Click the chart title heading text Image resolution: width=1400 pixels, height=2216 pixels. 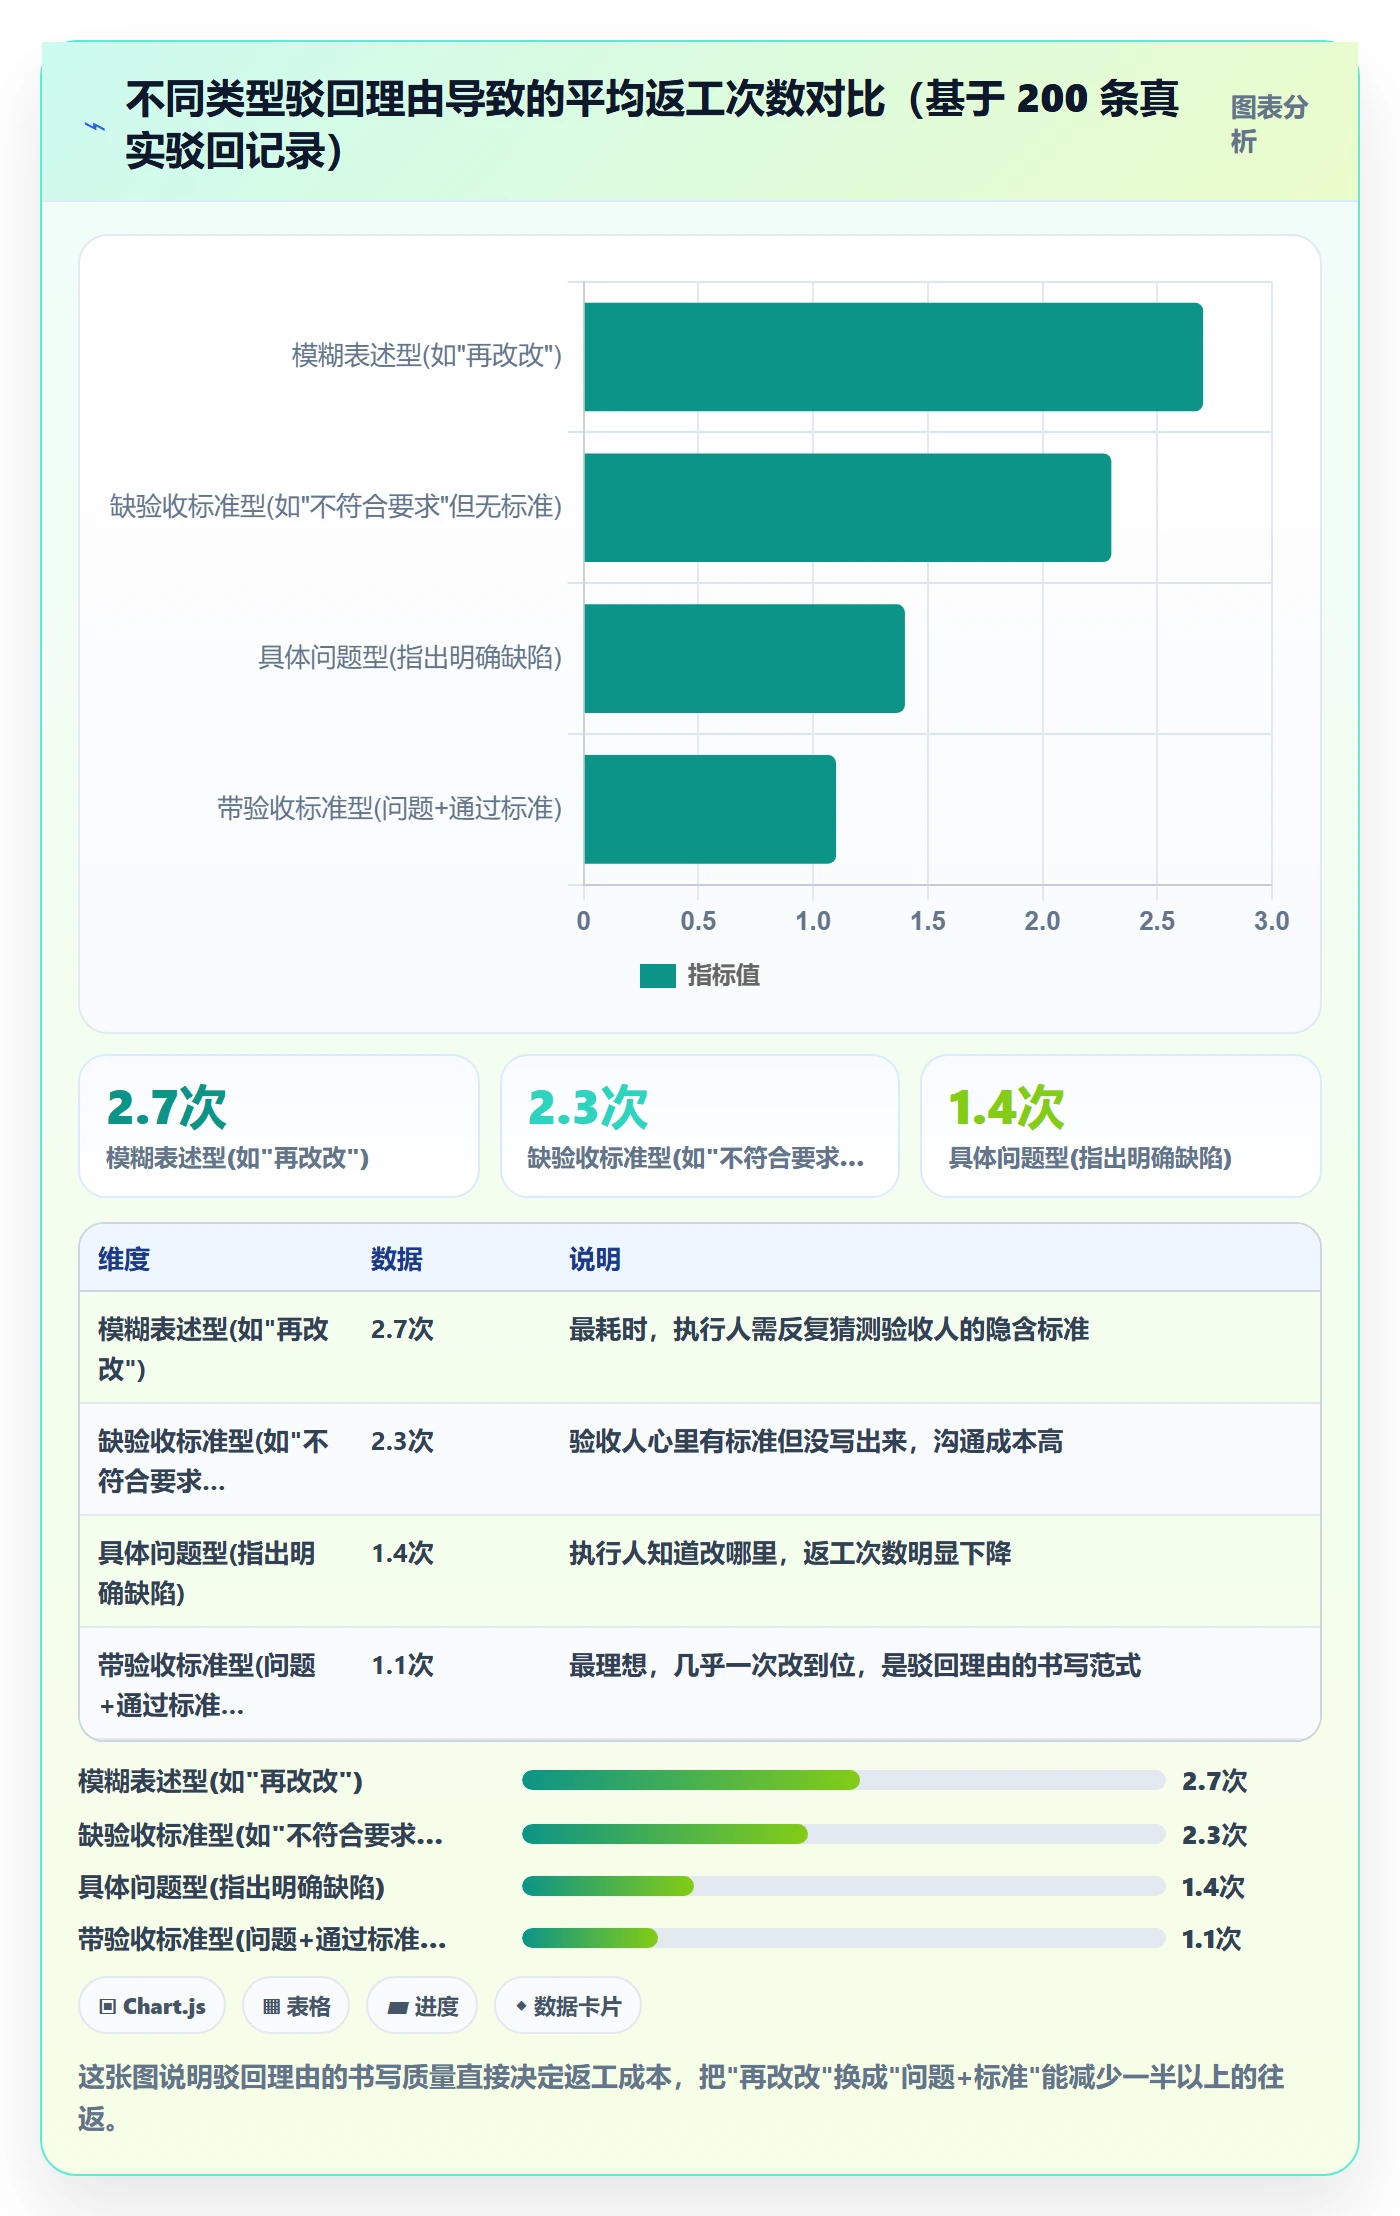click(x=652, y=125)
